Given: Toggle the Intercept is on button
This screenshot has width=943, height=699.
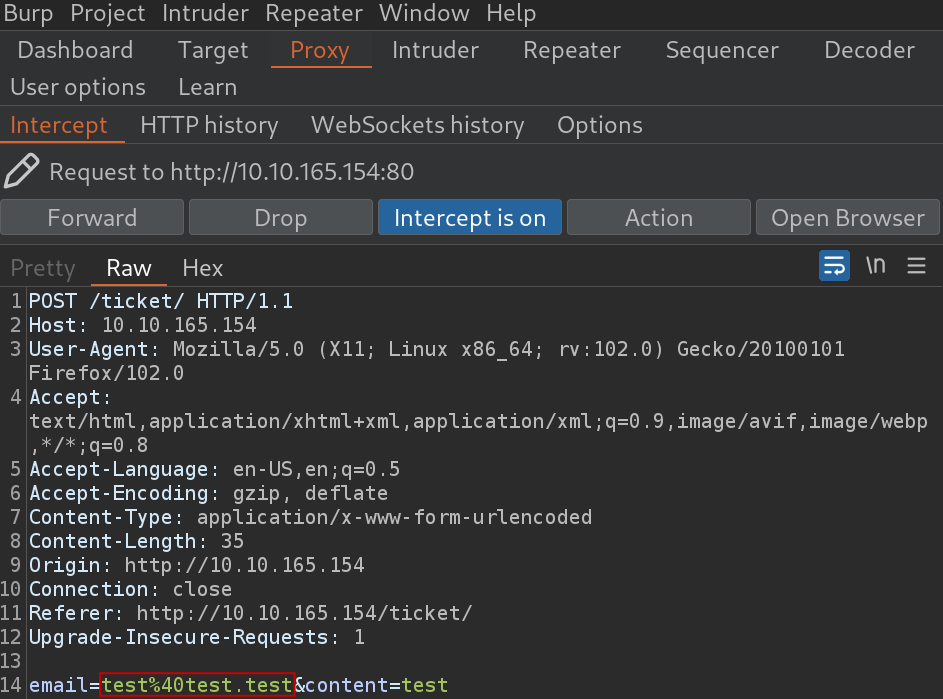Looking at the screenshot, I should [x=470, y=217].
